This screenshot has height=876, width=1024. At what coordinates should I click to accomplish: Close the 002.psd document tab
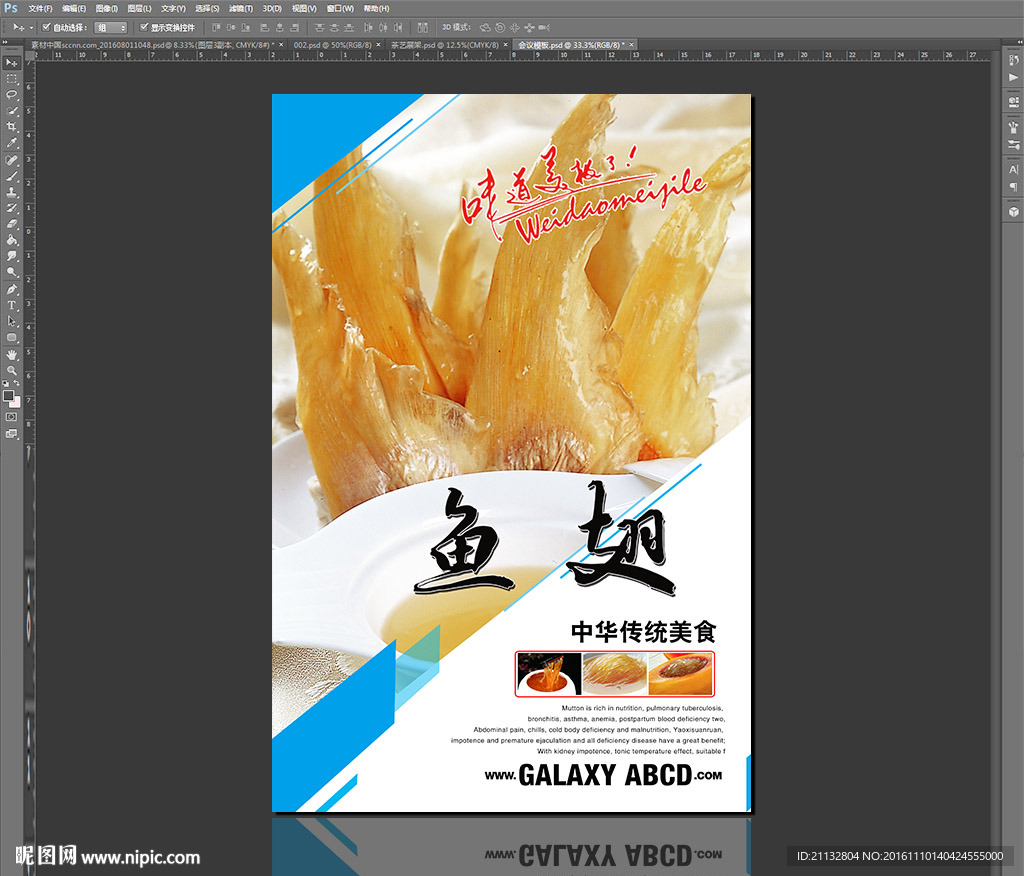[x=378, y=45]
